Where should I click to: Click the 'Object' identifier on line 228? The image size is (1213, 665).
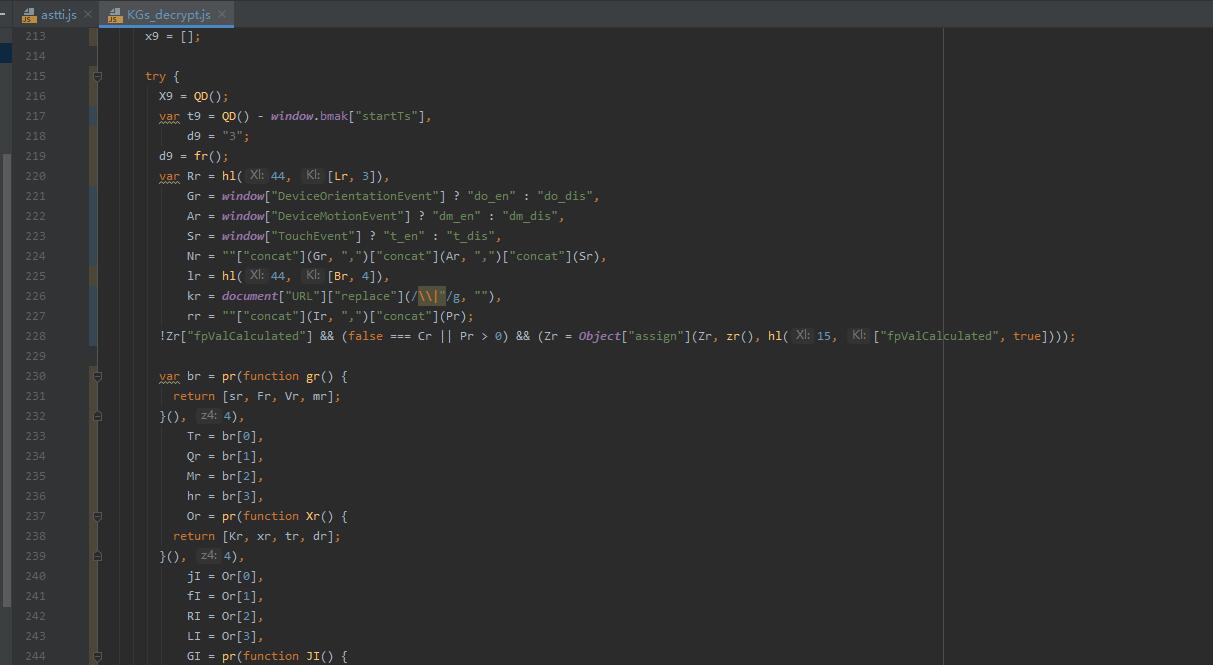600,336
